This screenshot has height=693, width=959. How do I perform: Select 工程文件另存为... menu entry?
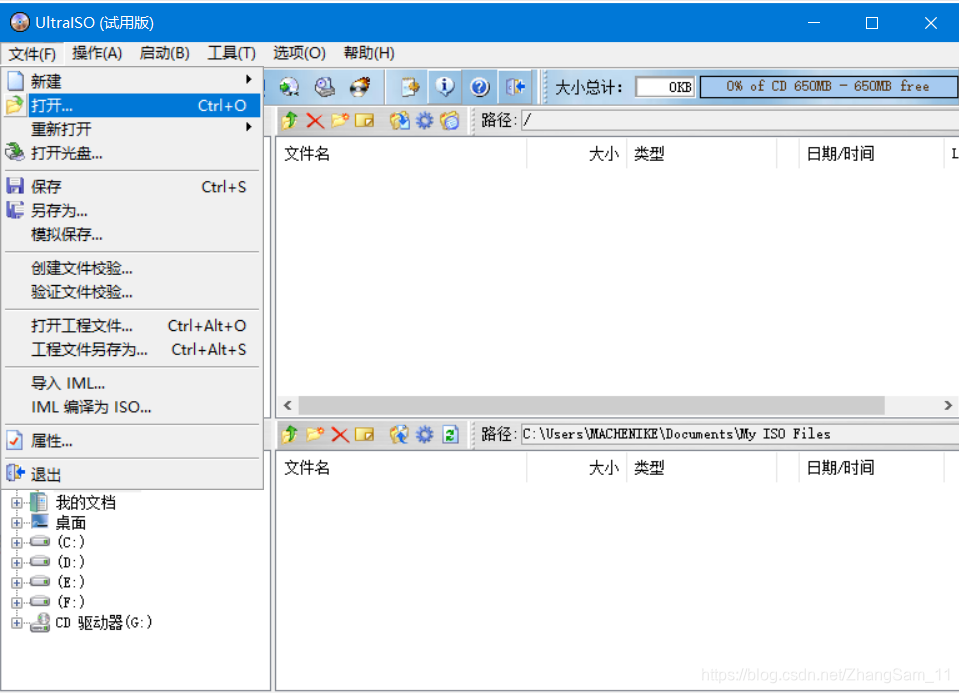coord(132,349)
